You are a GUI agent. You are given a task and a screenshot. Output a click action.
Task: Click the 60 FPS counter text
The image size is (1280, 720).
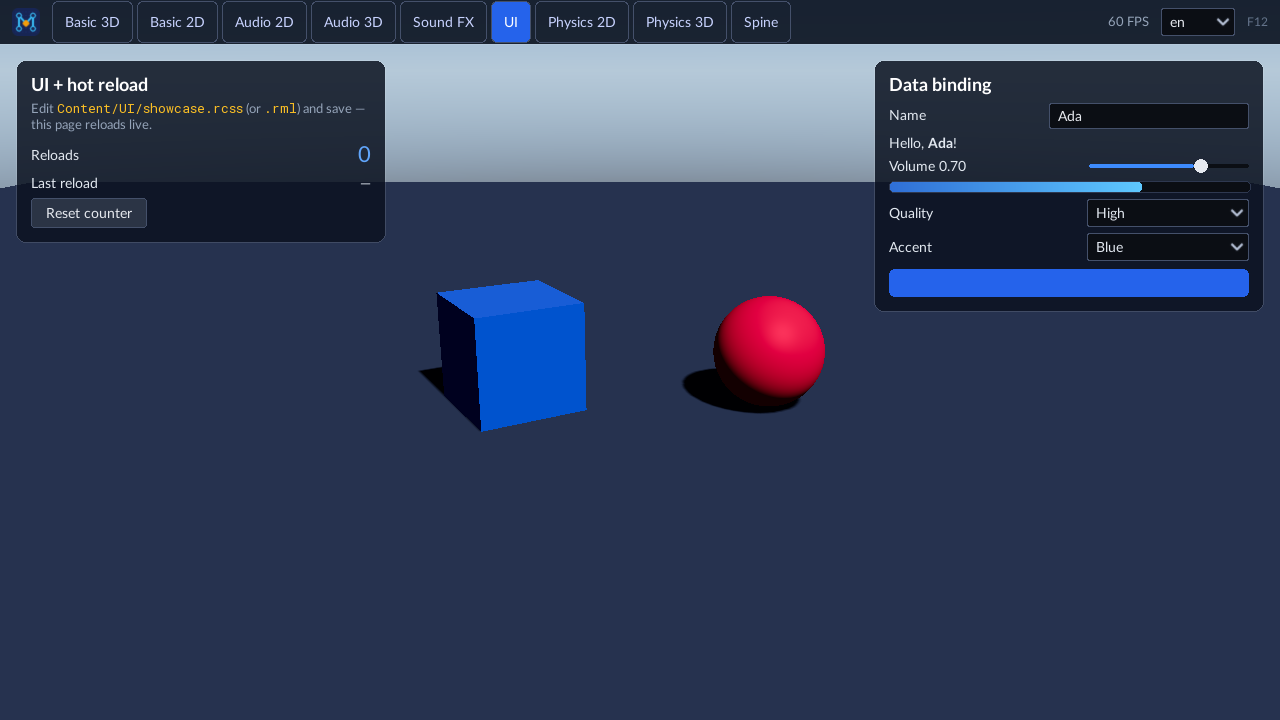(x=1128, y=22)
